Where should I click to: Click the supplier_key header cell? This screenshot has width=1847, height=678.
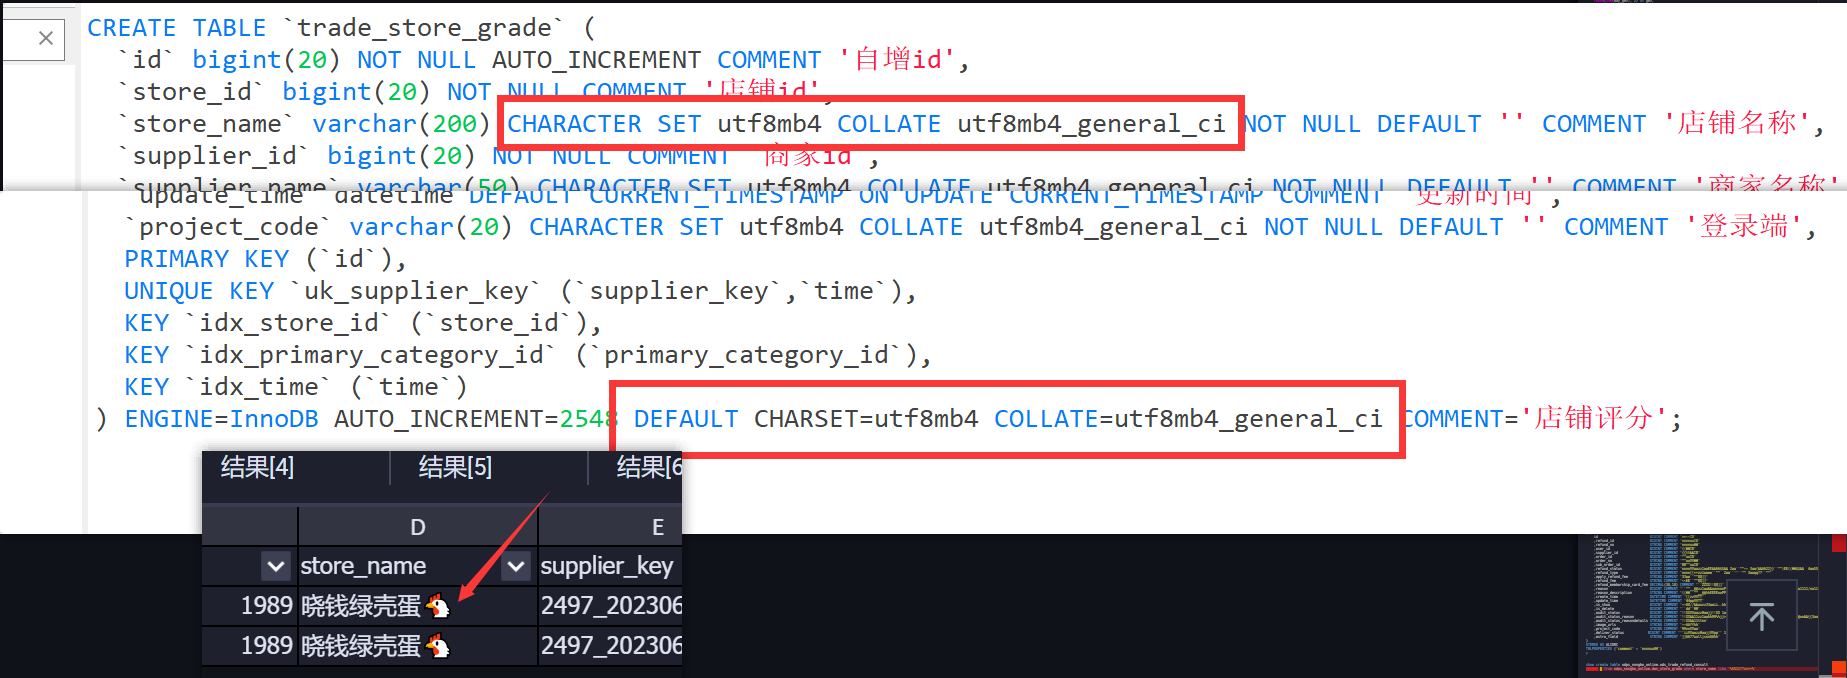click(606, 566)
